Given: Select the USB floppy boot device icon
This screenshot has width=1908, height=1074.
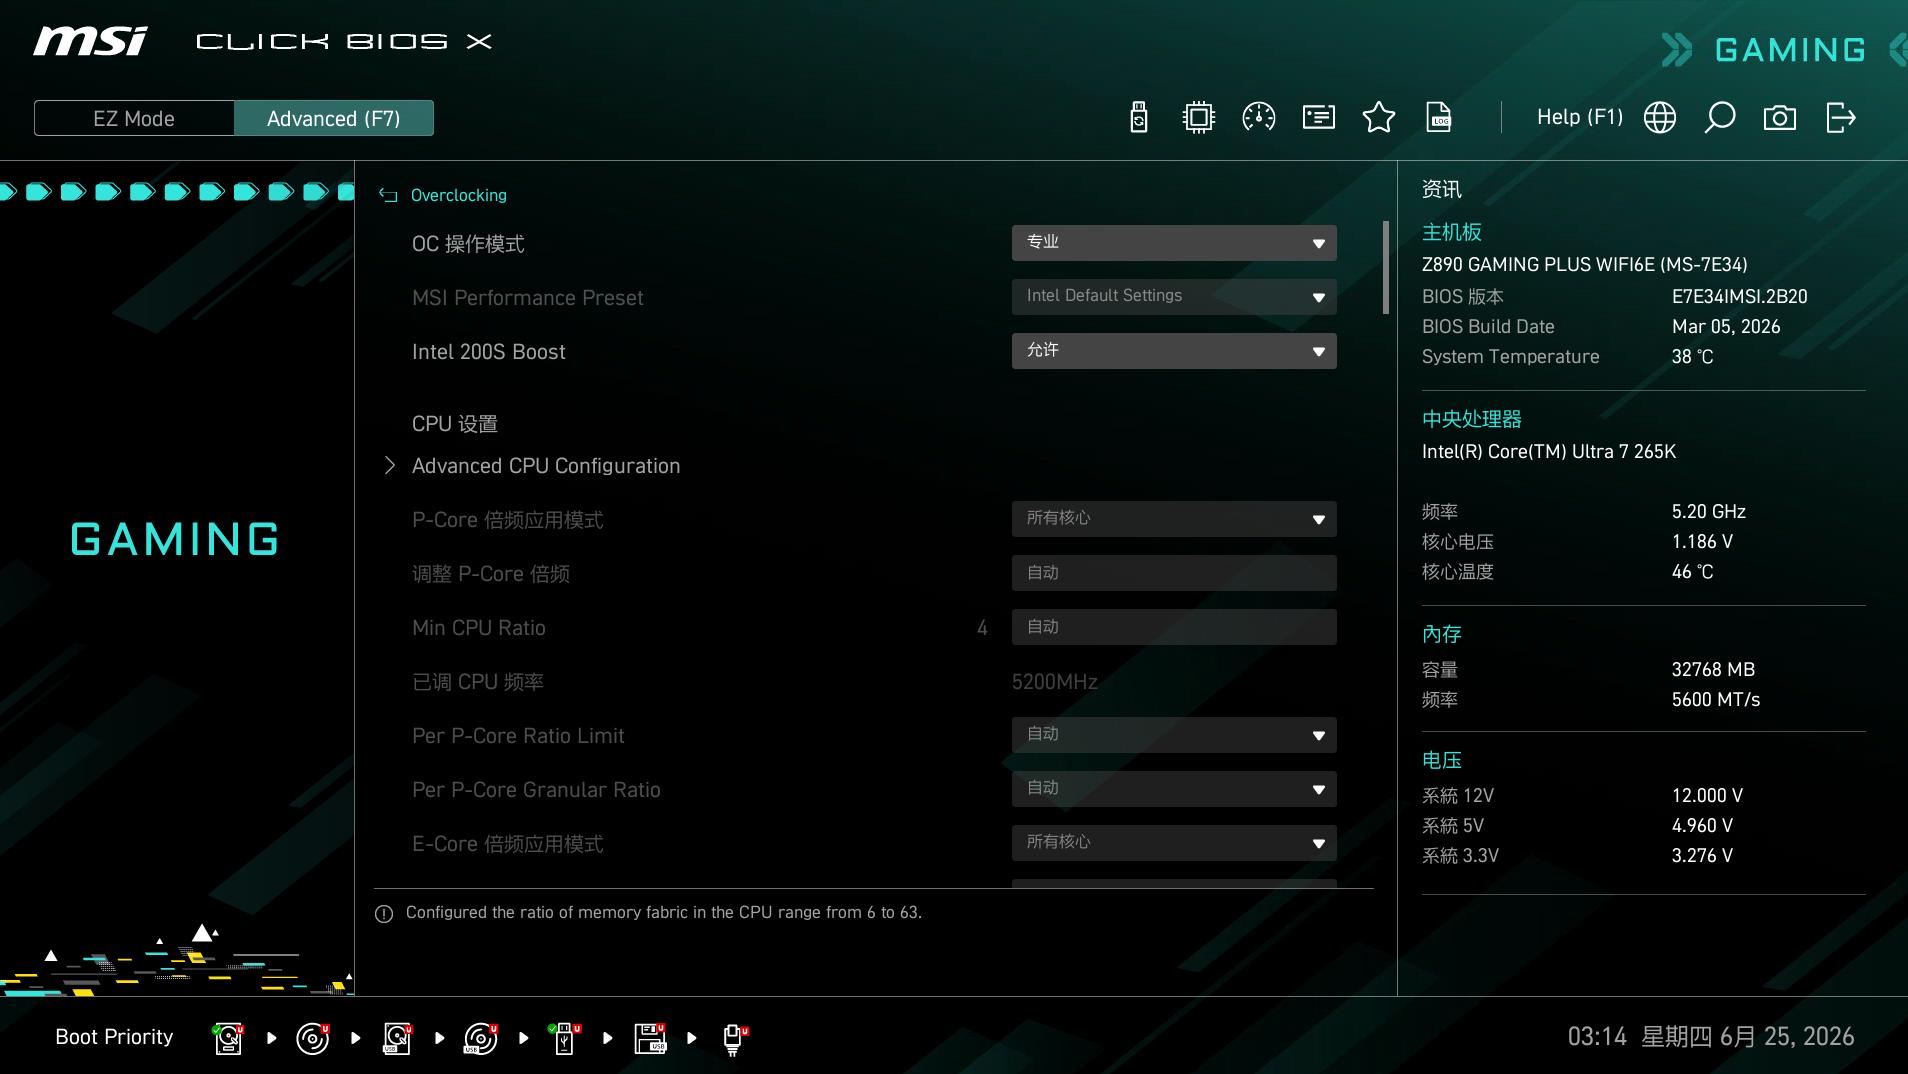Looking at the screenshot, I should coord(650,1038).
